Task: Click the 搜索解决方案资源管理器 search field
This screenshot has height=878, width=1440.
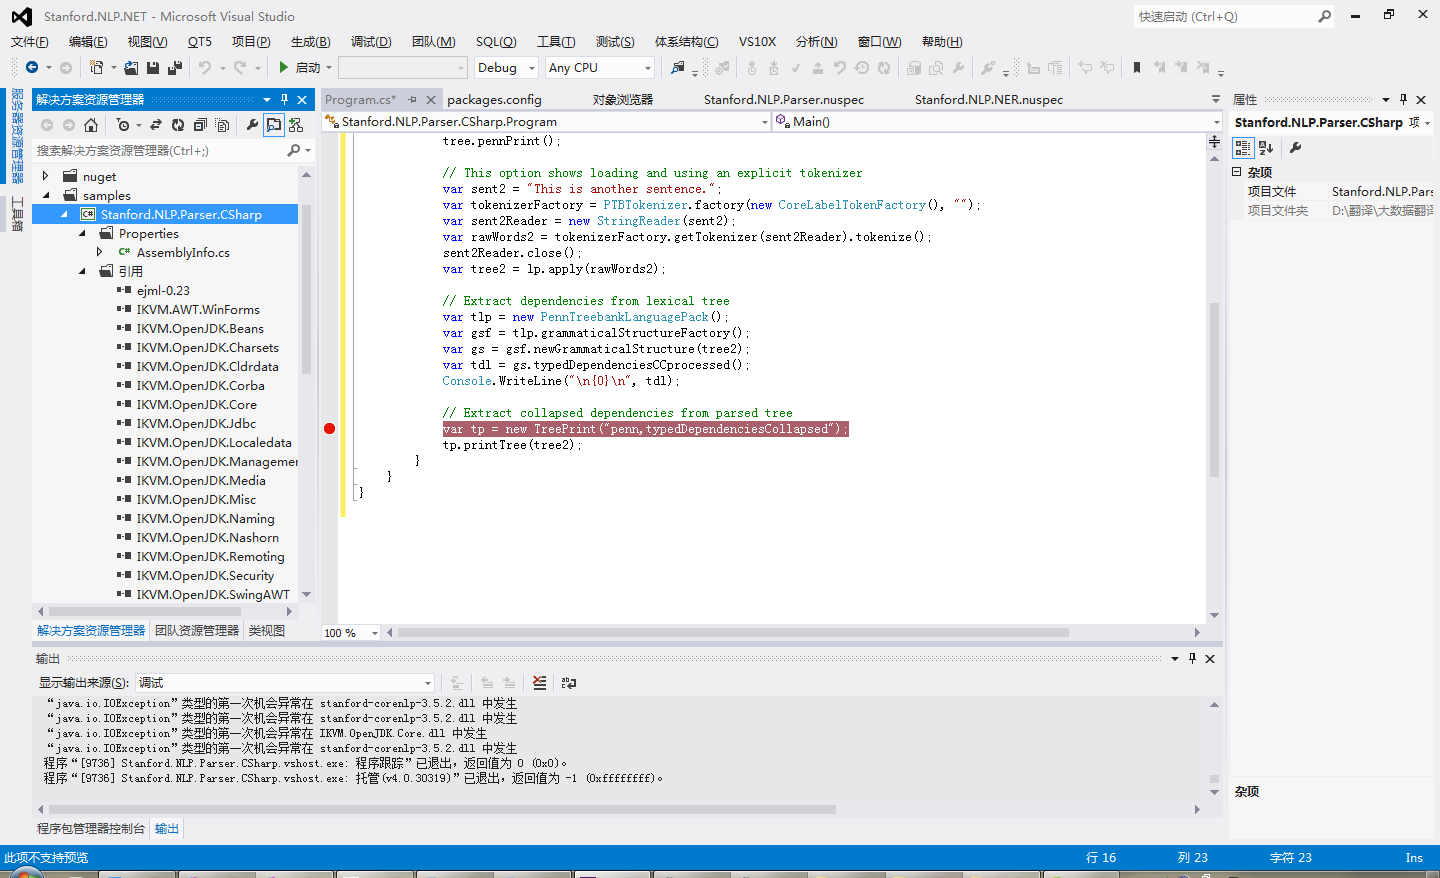Action: tap(159, 150)
